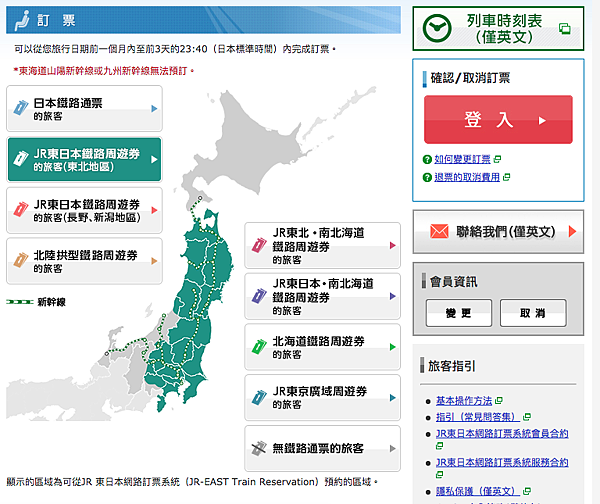Click the blue ticket icon for 日本鐵路通票
This screenshot has width=600, height=504.
pyautogui.click(x=21, y=108)
